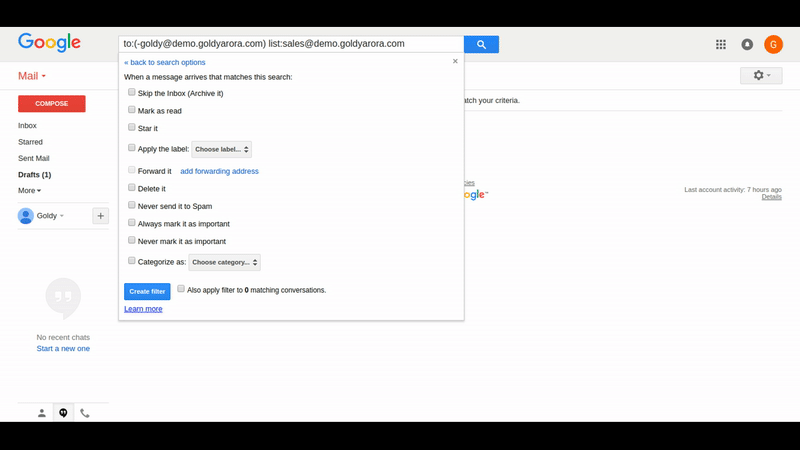This screenshot has height=450, width=800.
Task: Close the filter options panel
Action: (455, 61)
